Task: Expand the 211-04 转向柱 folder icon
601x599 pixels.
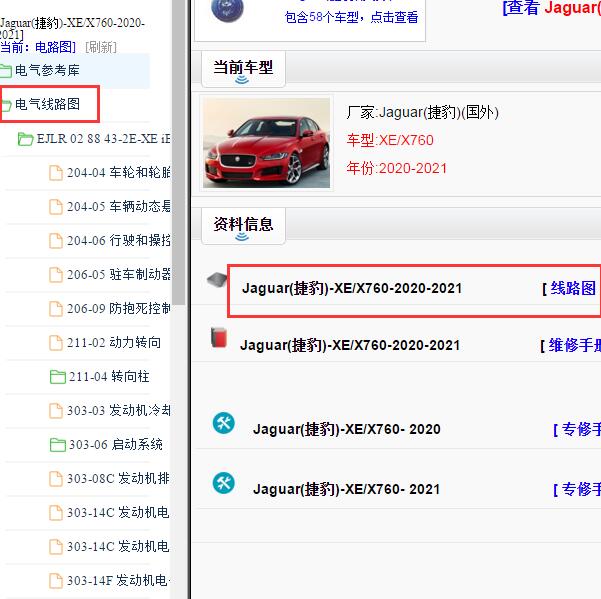Action: pos(57,377)
